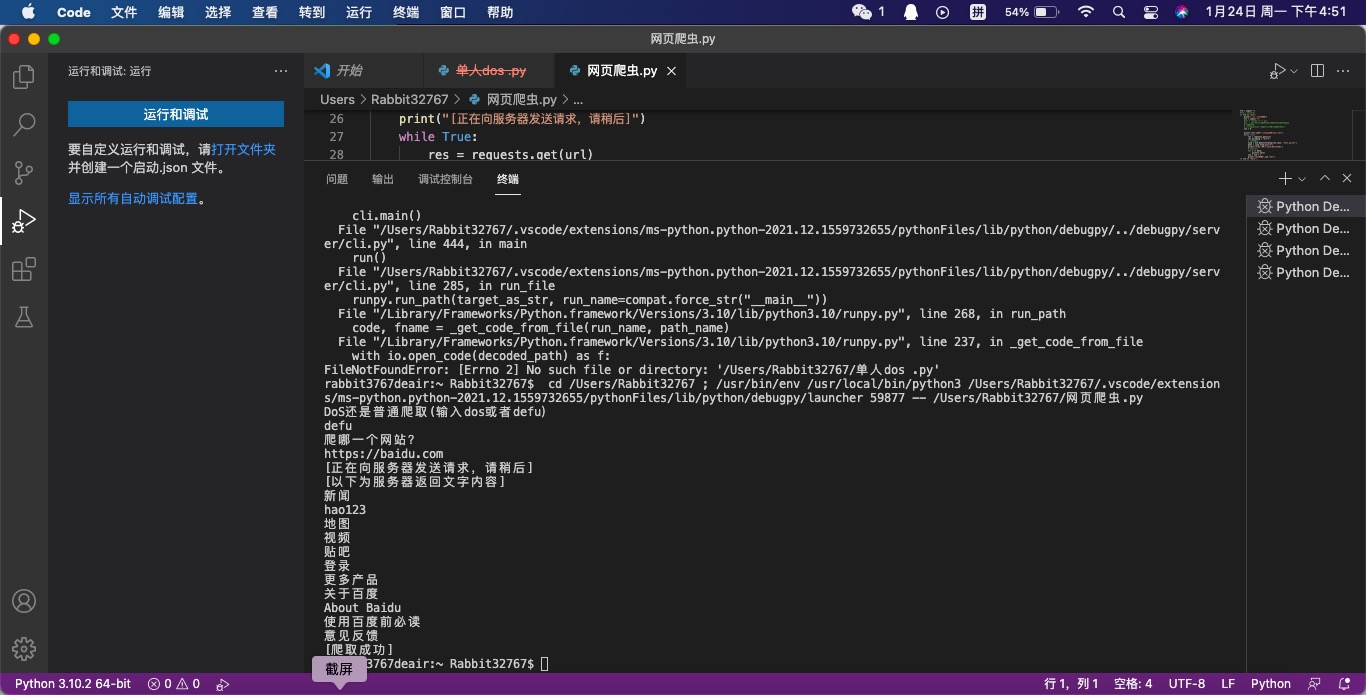The width and height of the screenshot is (1366, 695).
Task: Click the Python 3.10.2 64-bit interpreter selector
Action: click(x=72, y=684)
